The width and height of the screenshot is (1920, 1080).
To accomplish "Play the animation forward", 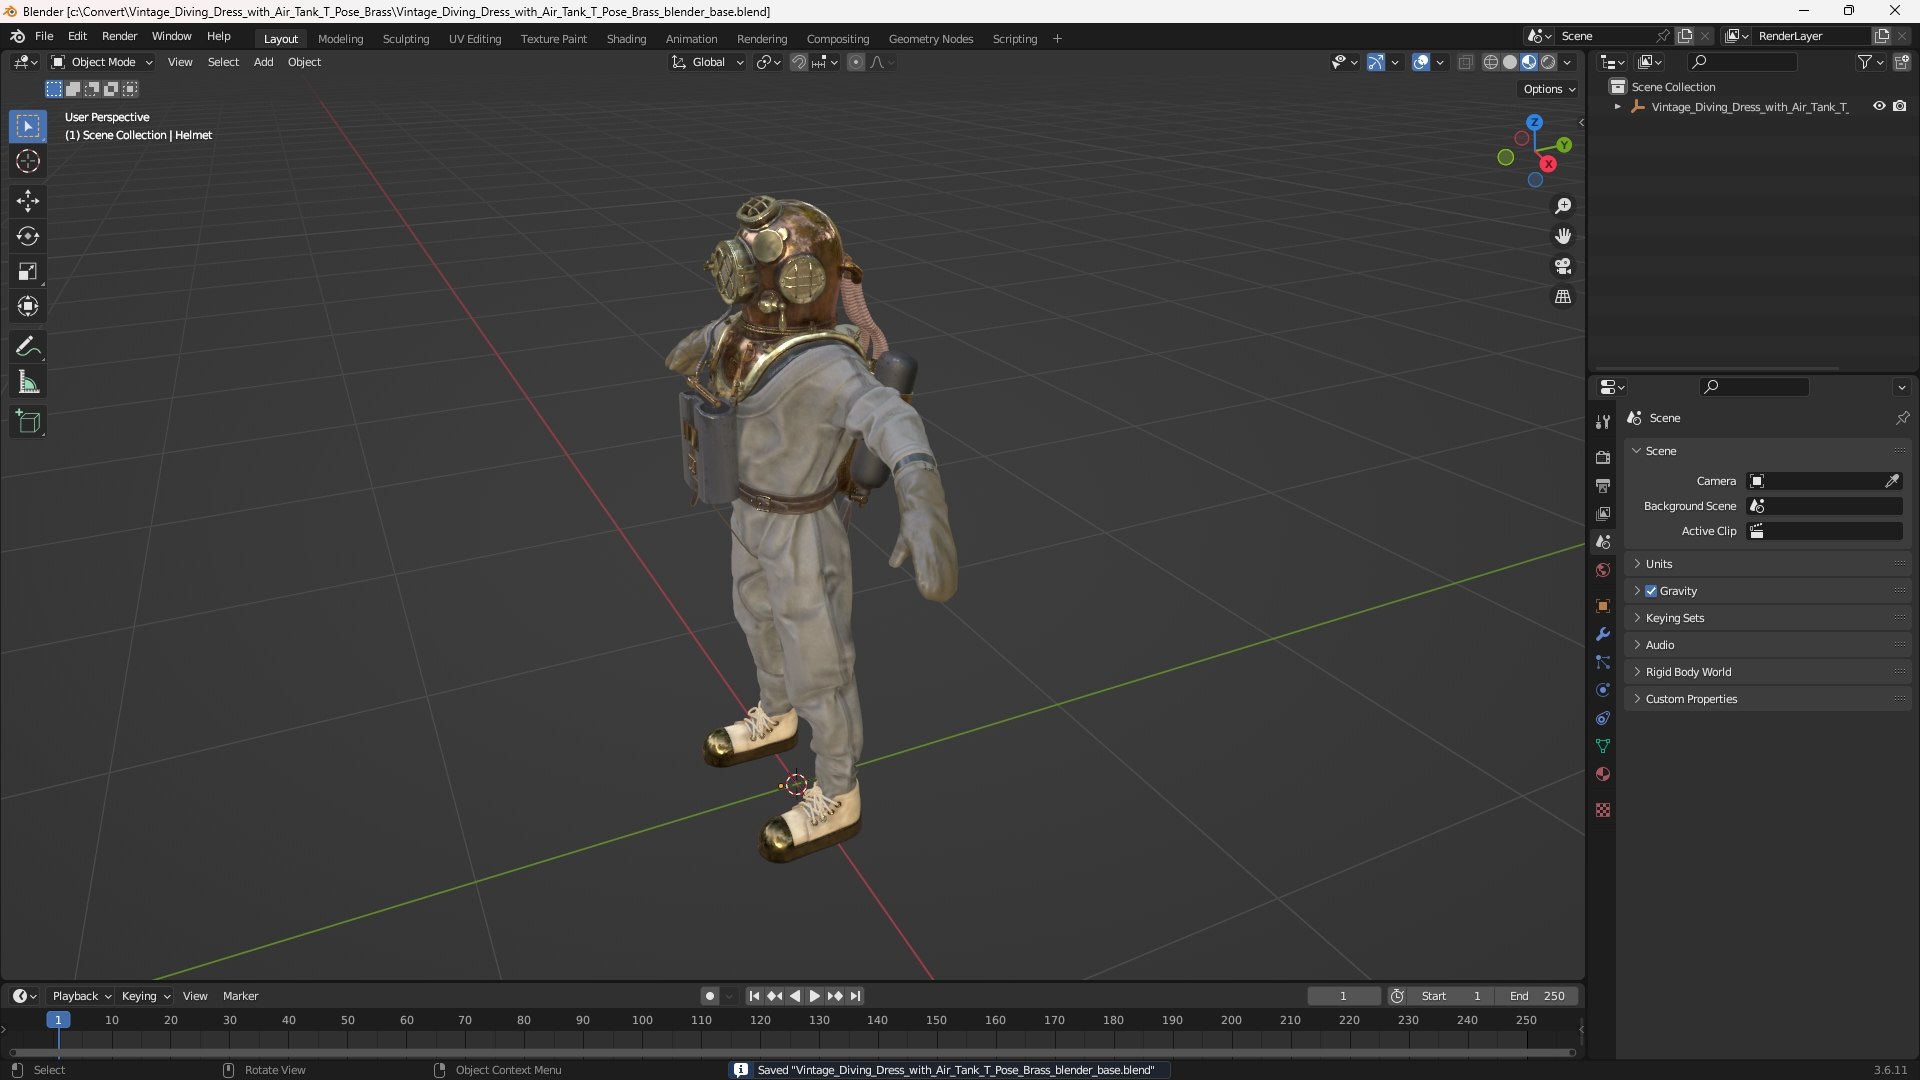I will point(814,996).
